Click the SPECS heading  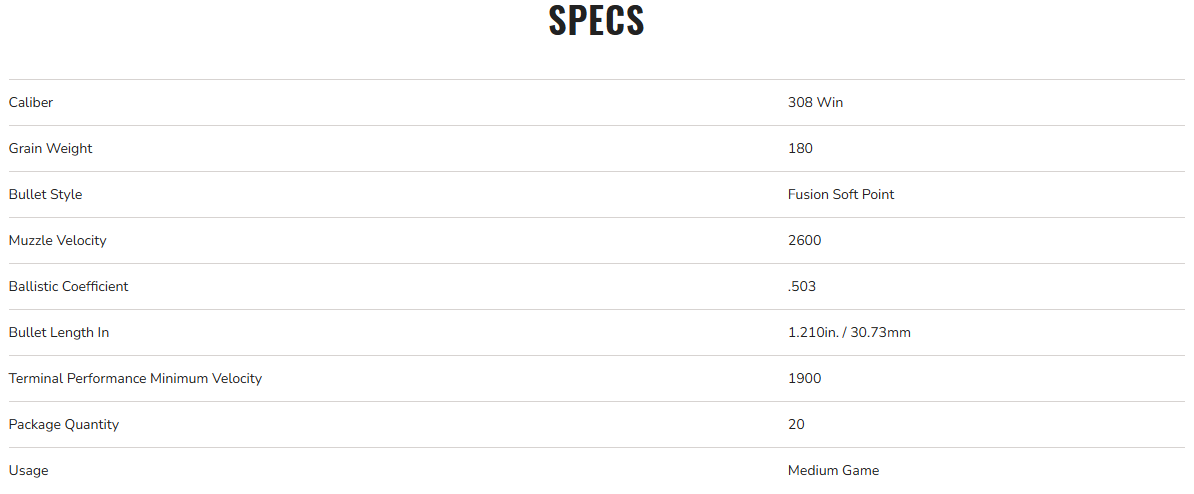[596, 22]
